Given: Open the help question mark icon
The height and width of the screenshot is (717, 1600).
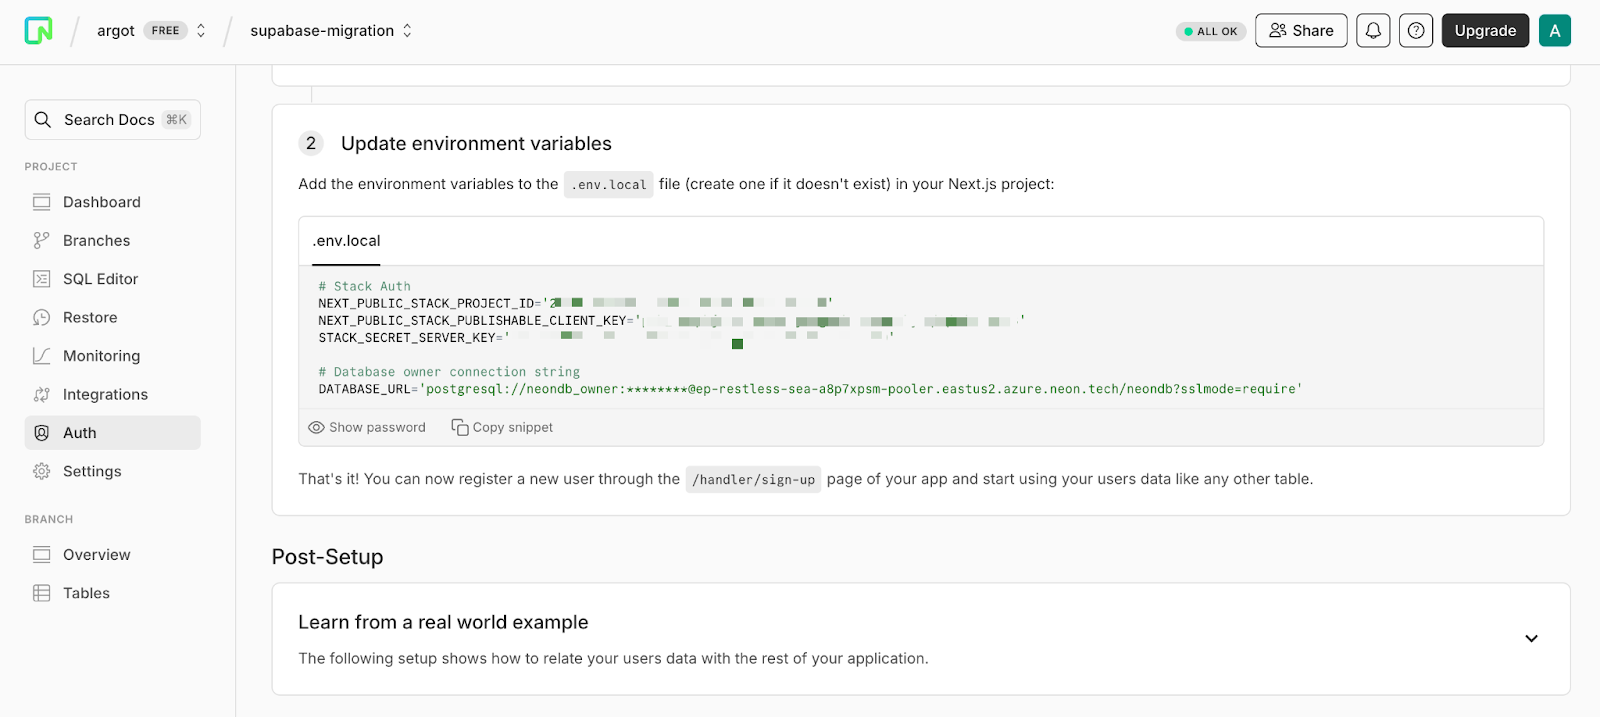Looking at the screenshot, I should [1416, 31].
